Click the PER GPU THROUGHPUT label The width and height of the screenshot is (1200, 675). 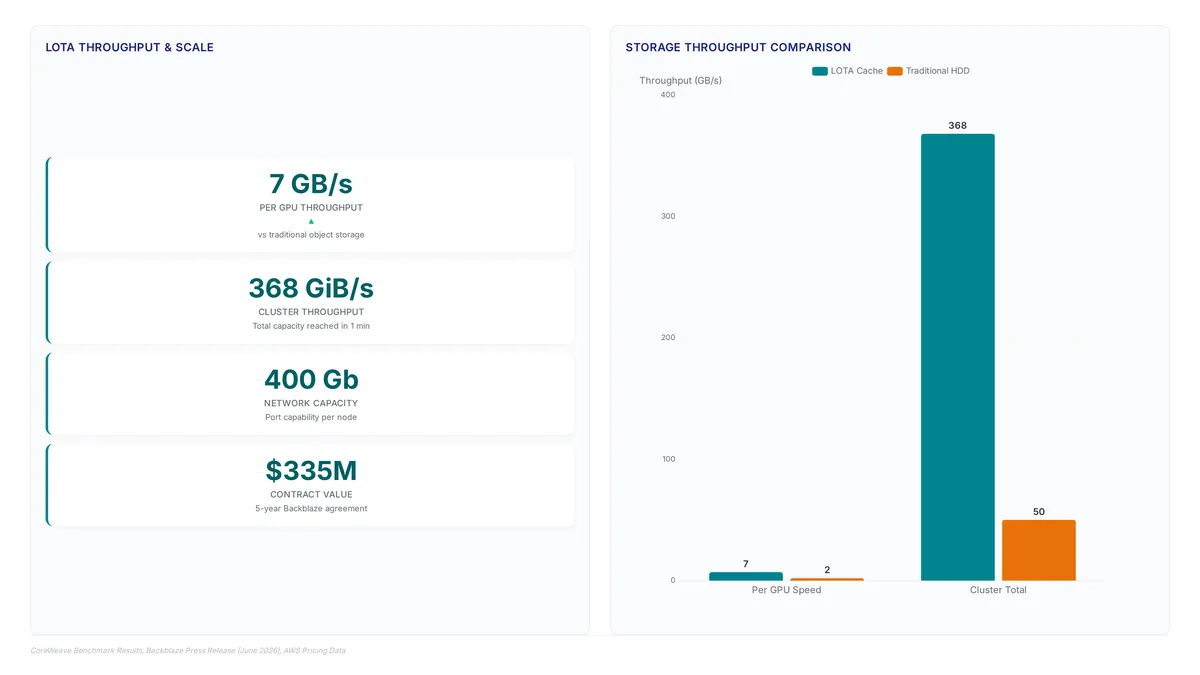pos(311,208)
